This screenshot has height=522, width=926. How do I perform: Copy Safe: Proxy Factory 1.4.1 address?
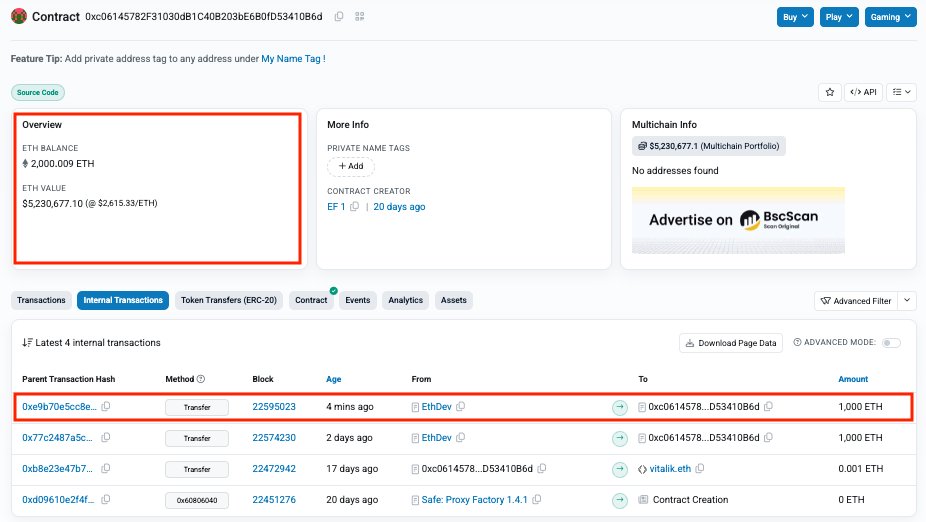coord(536,500)
